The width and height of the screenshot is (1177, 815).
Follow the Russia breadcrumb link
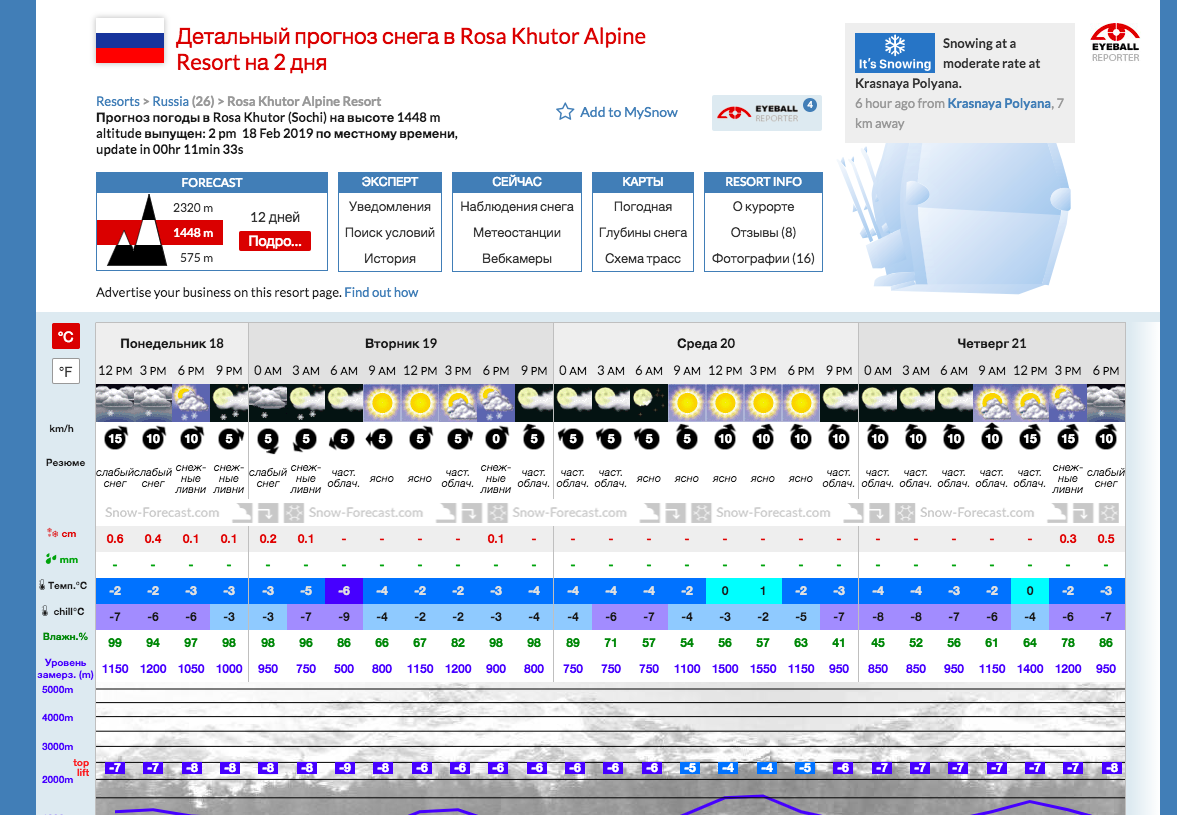tap(170, 101)
